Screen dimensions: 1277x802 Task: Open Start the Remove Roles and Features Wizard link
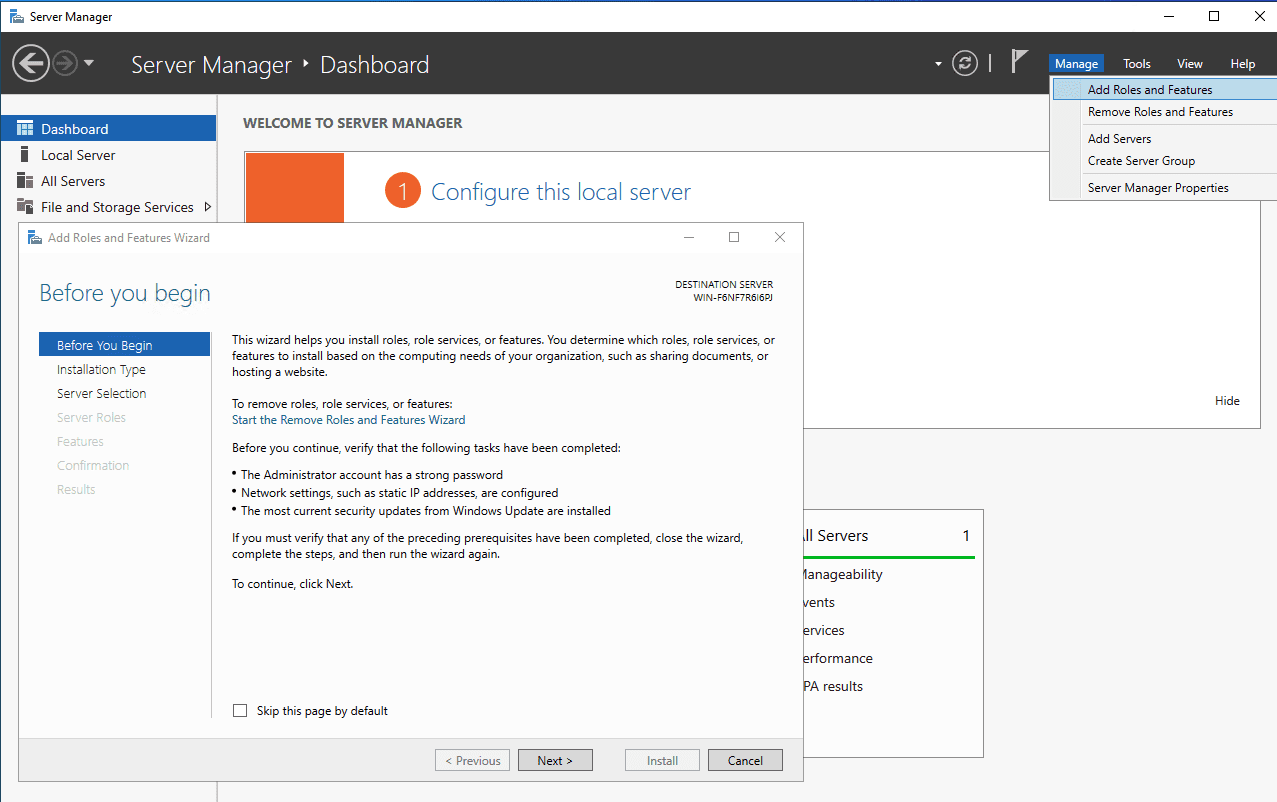[x=348, y=420]
